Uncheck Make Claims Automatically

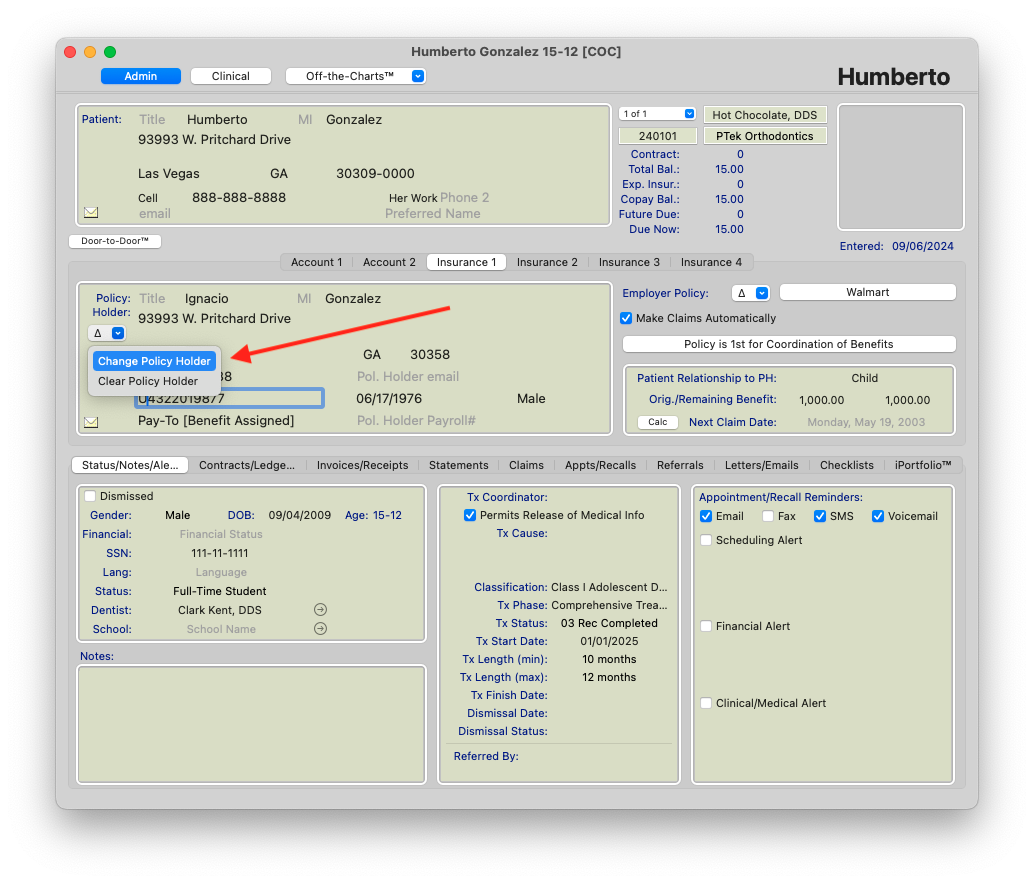point(627,318)
